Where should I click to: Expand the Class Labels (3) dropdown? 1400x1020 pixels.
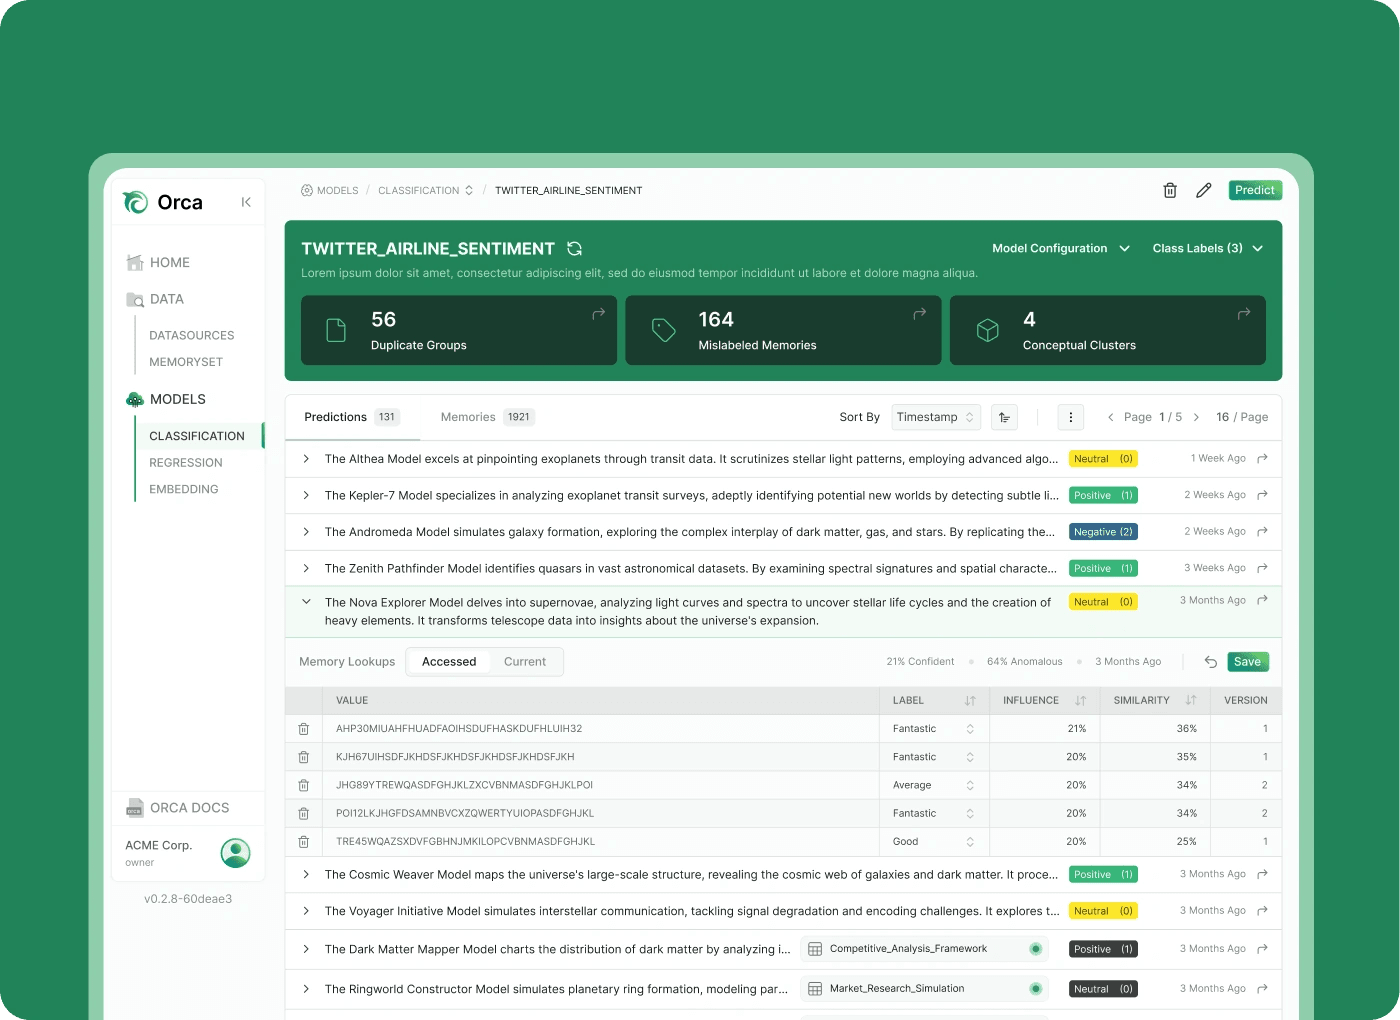coord(1208,248)
